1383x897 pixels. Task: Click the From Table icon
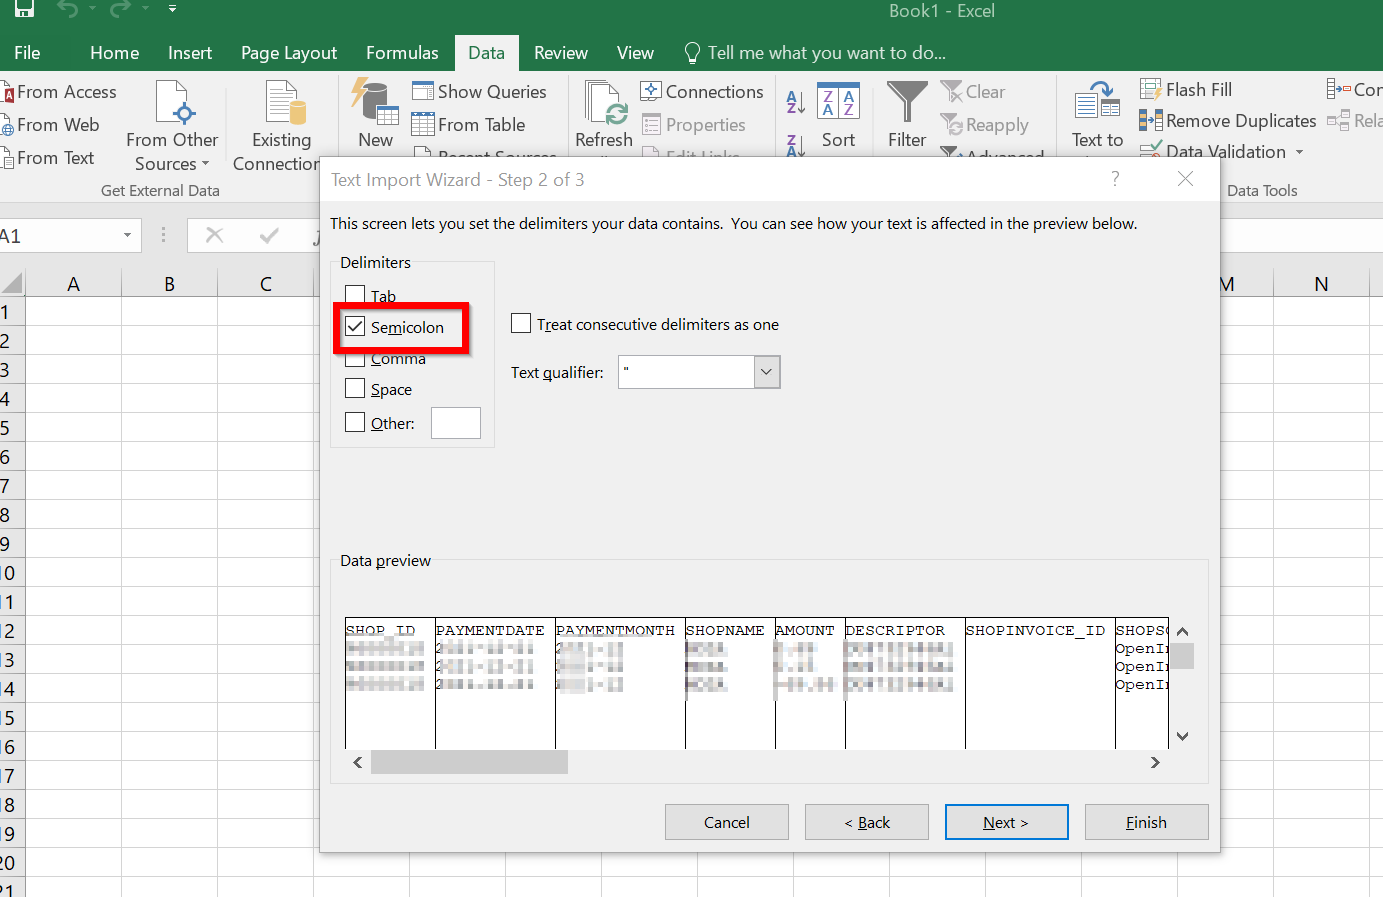pos(423,125)
